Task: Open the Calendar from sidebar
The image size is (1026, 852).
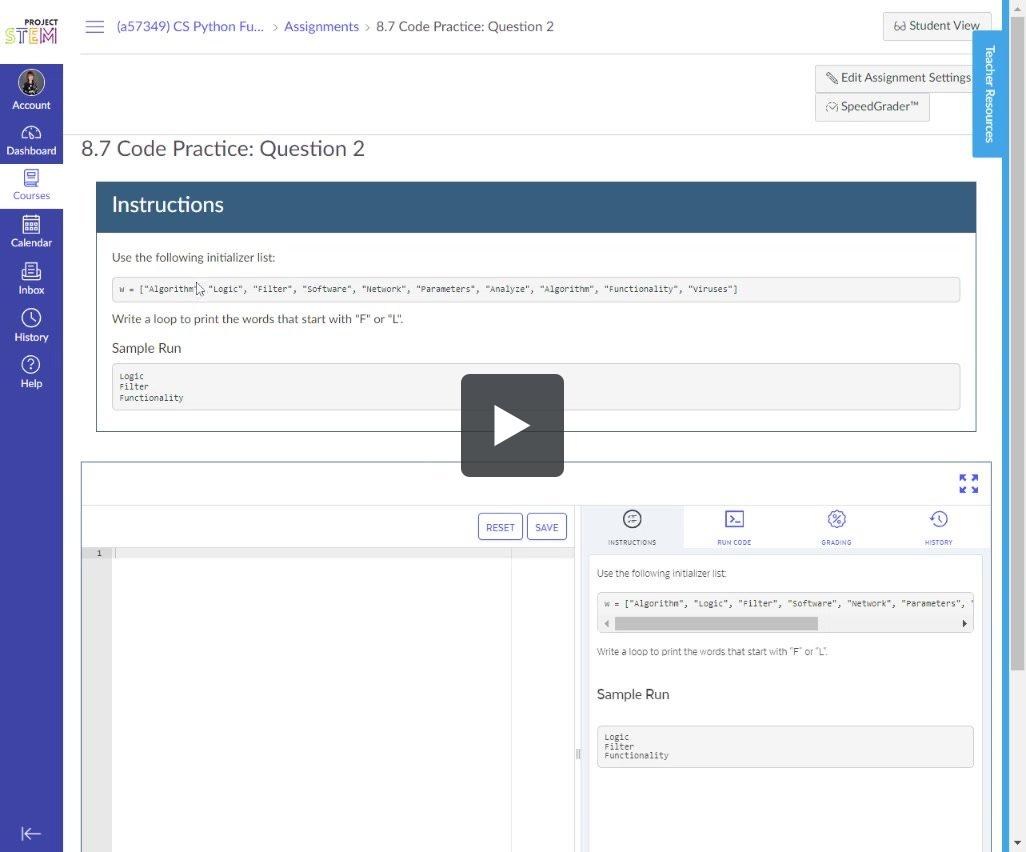Action: click(x=31, y=231)
